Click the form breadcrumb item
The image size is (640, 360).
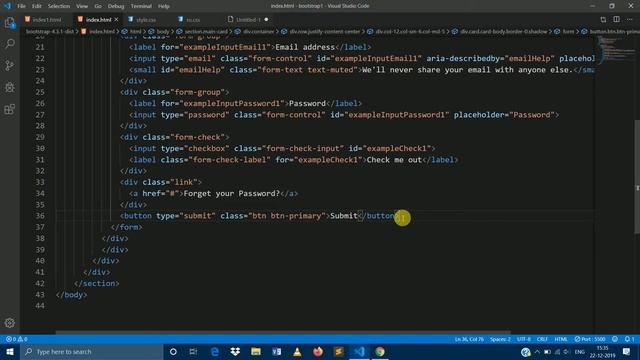pyautogui.click(x=568, y=31)
